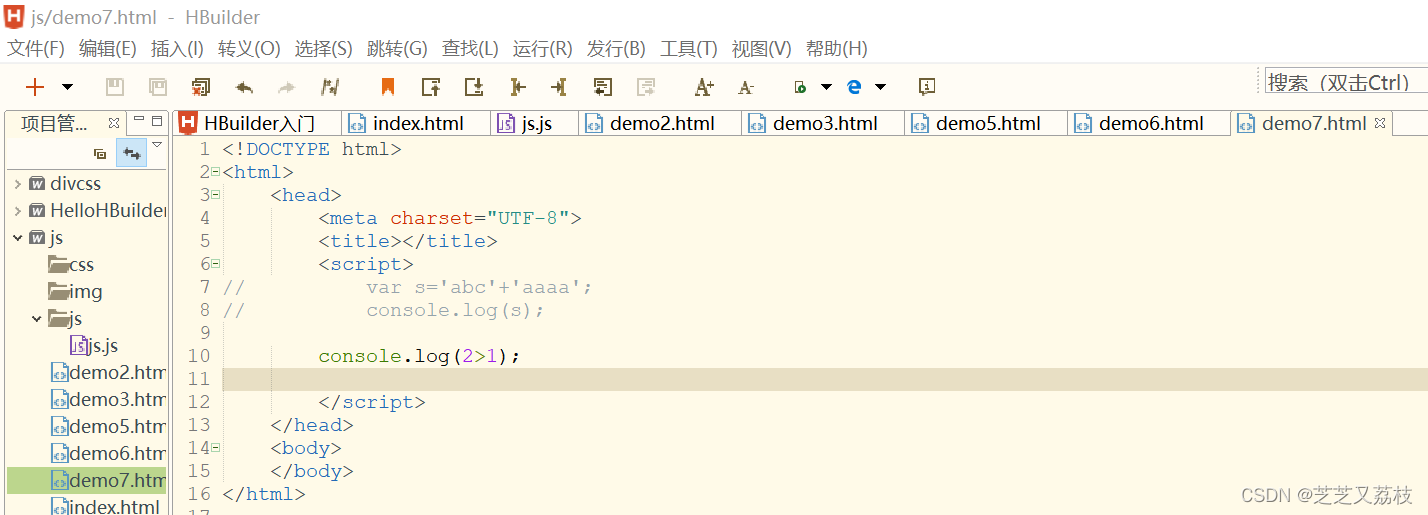This screenshot has height=515, width=1428.
Task: Decrease font size with A- icon
Action: pyautogui.click(x=746, y=87)
